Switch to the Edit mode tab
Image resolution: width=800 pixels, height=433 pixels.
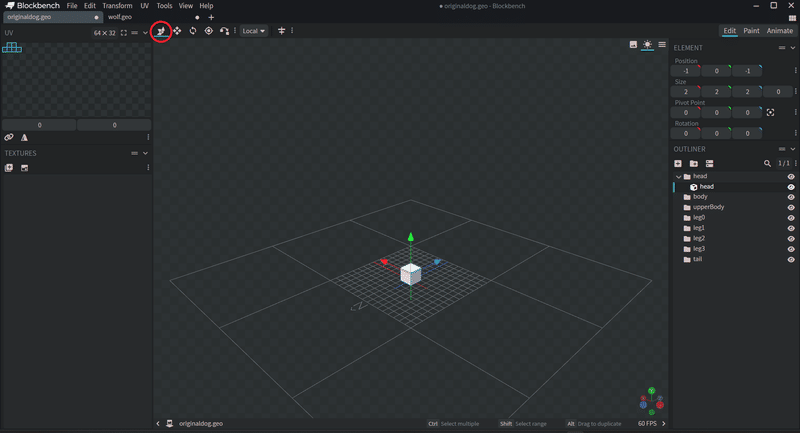pyautogui.click(x=730, y=31)
